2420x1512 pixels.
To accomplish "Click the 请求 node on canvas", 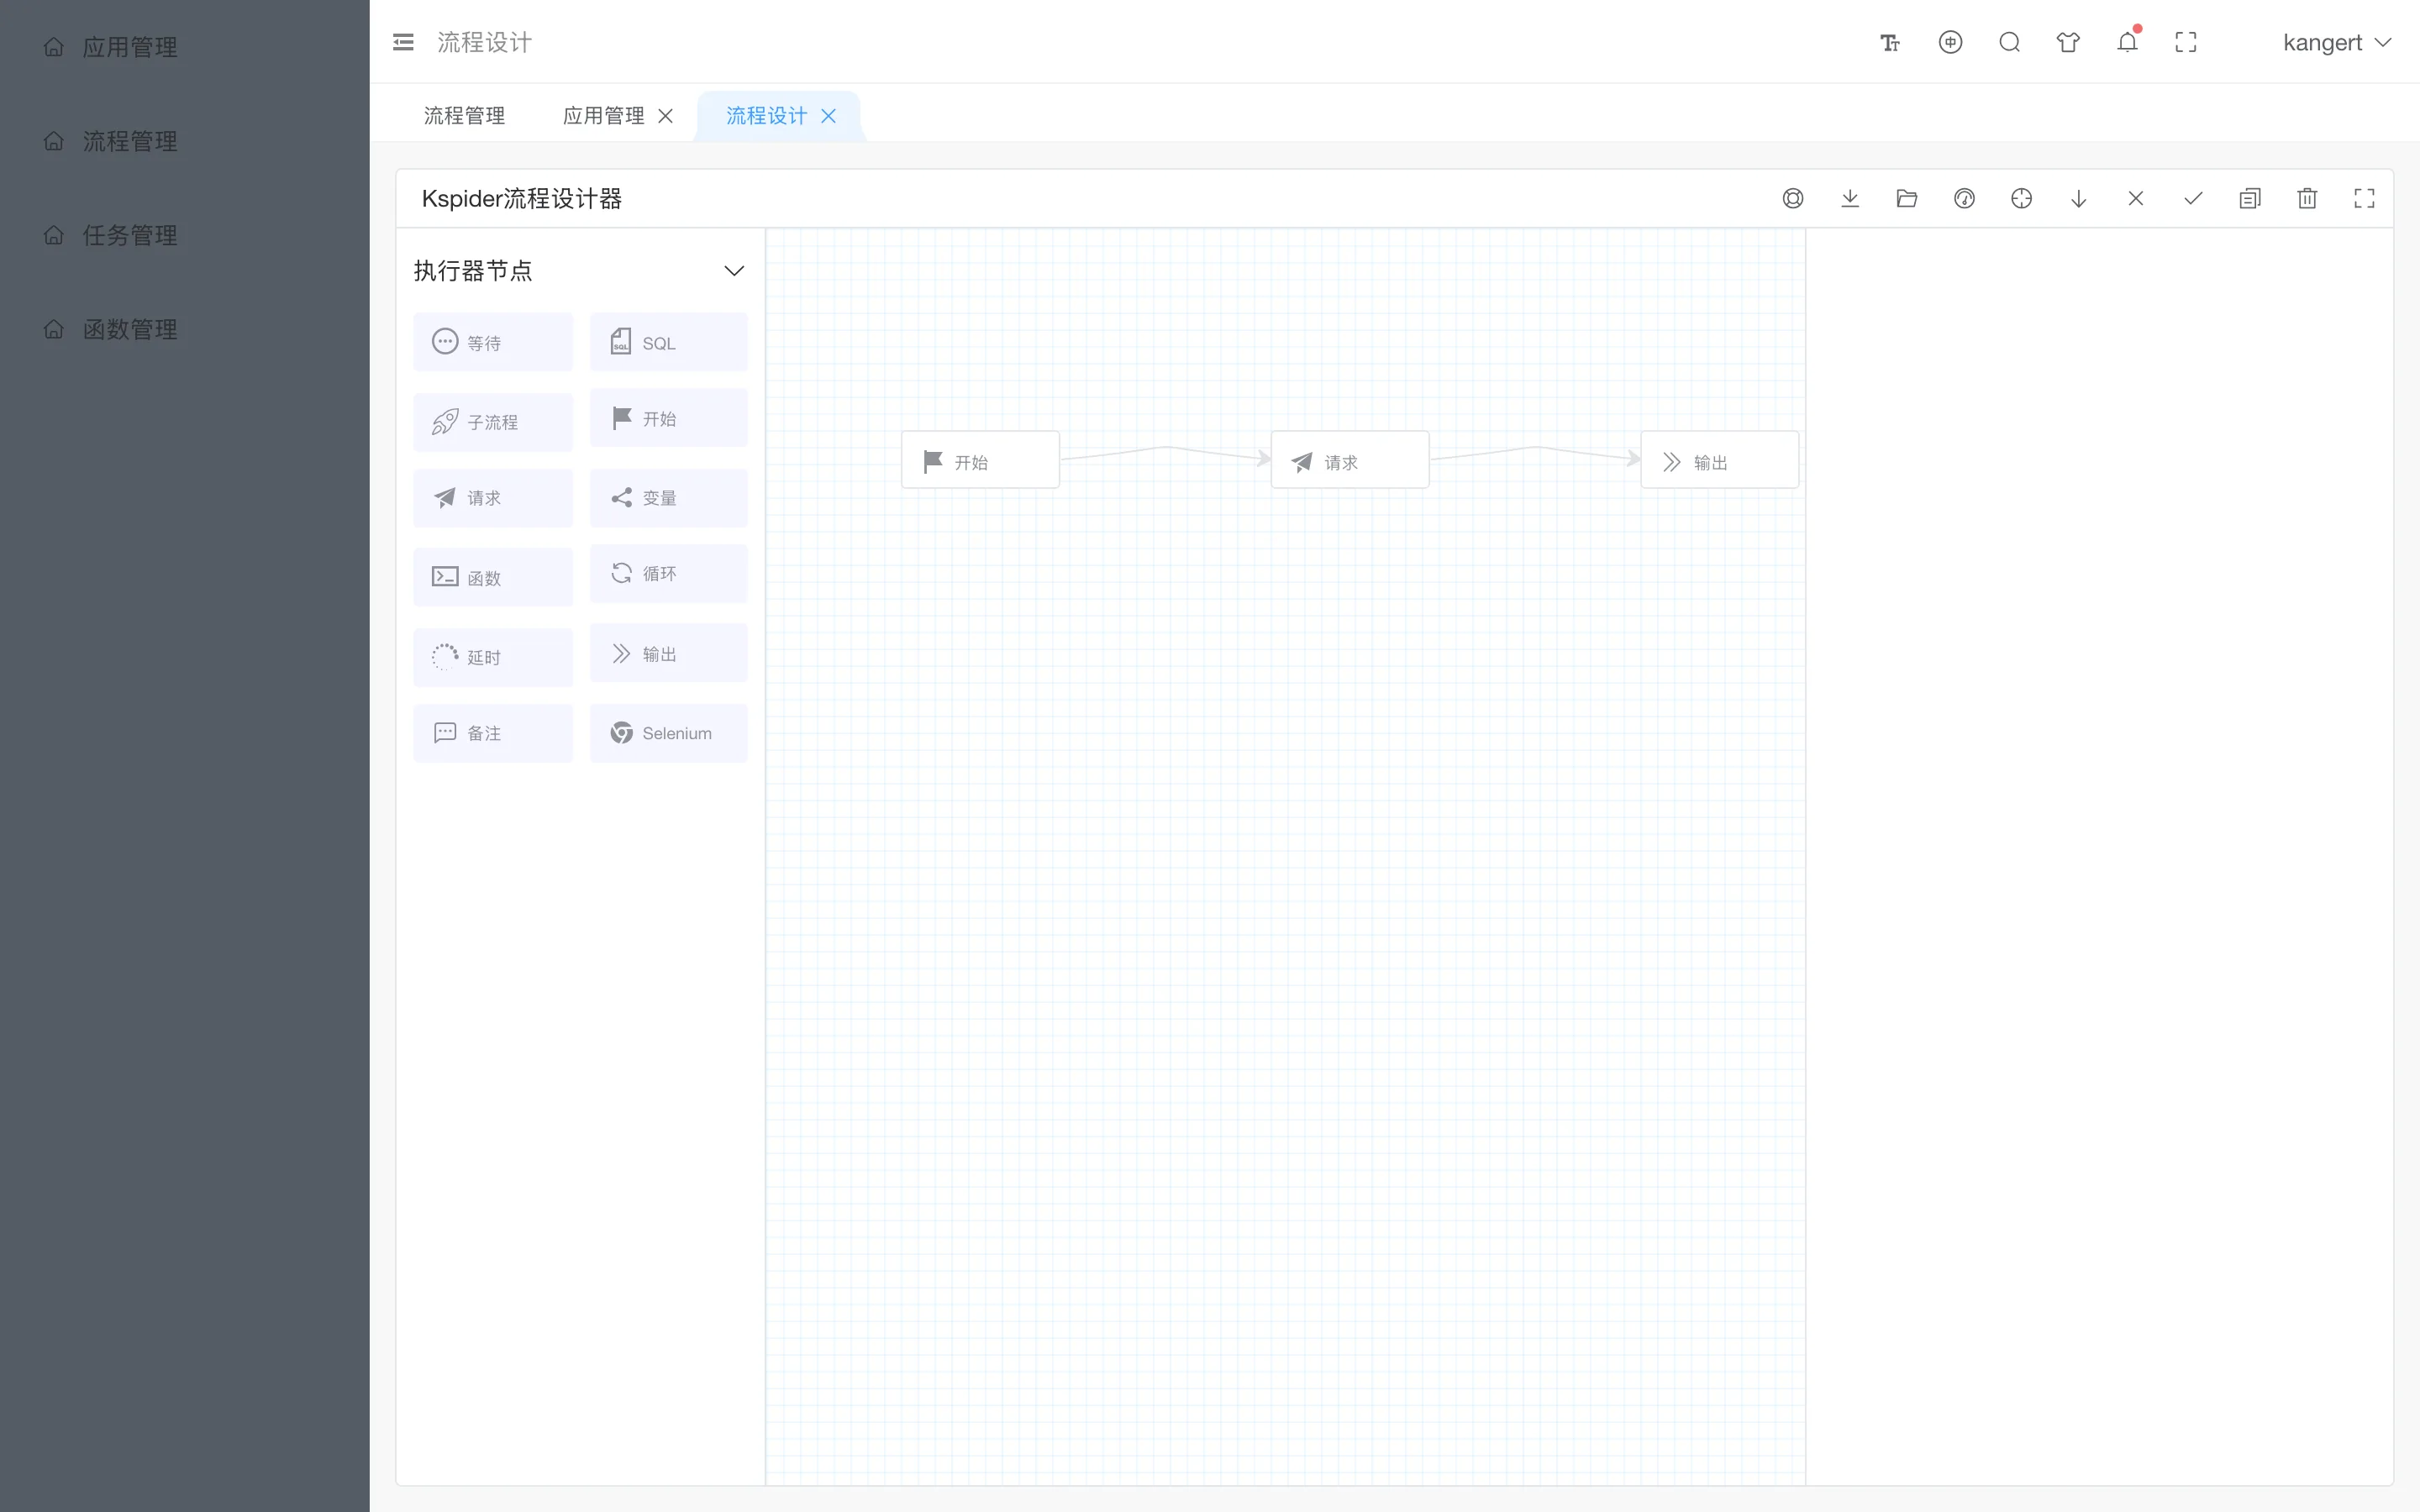I will pyautogui.click(x=1350, y=460).
